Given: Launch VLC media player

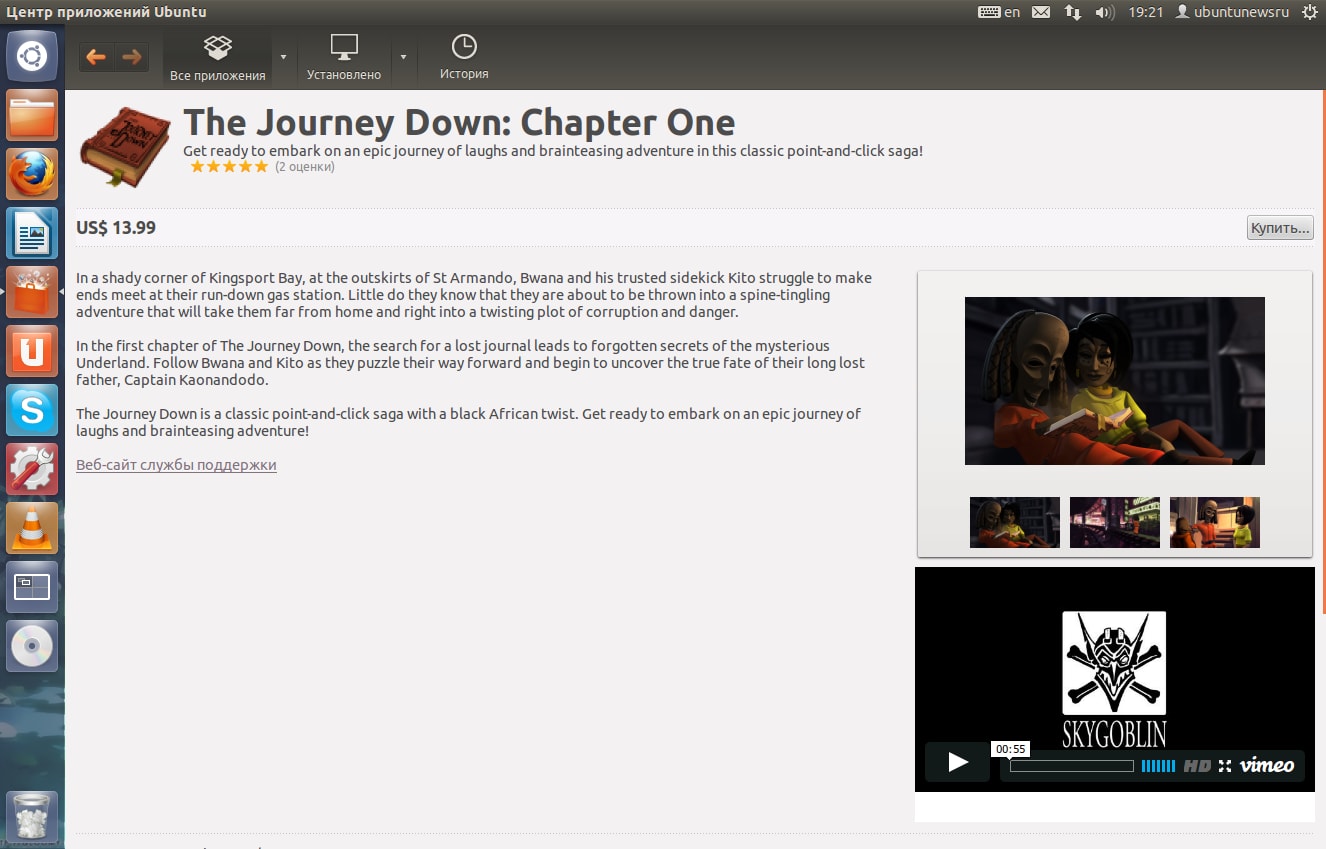Looking at the screenshot, I should pyautogui.click(x=32, y=528).
